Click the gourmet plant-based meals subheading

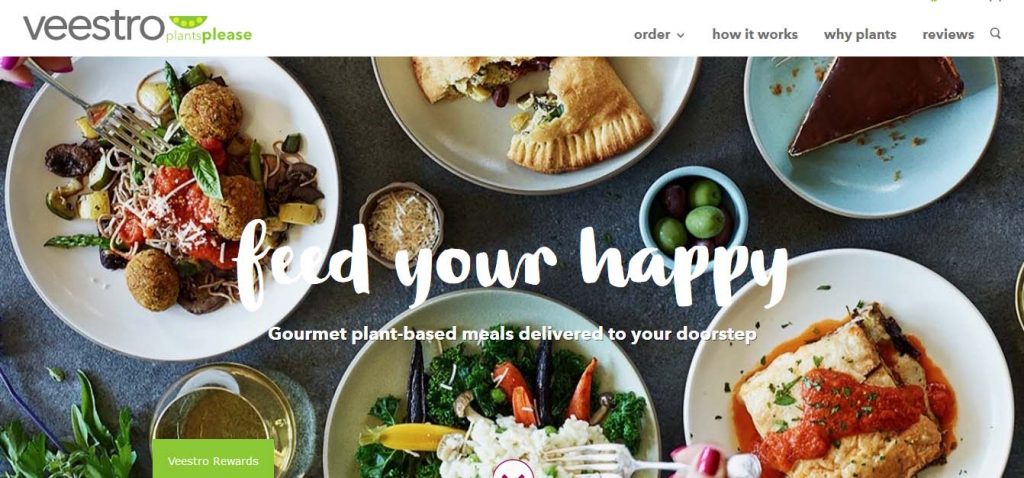point(512,334)
